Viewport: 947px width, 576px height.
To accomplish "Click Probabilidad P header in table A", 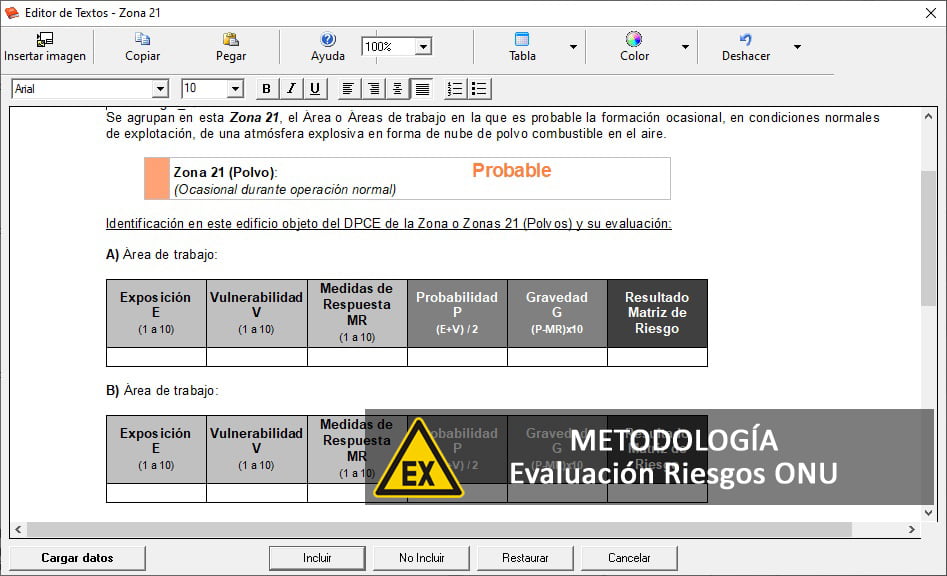I will click(x=457, y=313).
